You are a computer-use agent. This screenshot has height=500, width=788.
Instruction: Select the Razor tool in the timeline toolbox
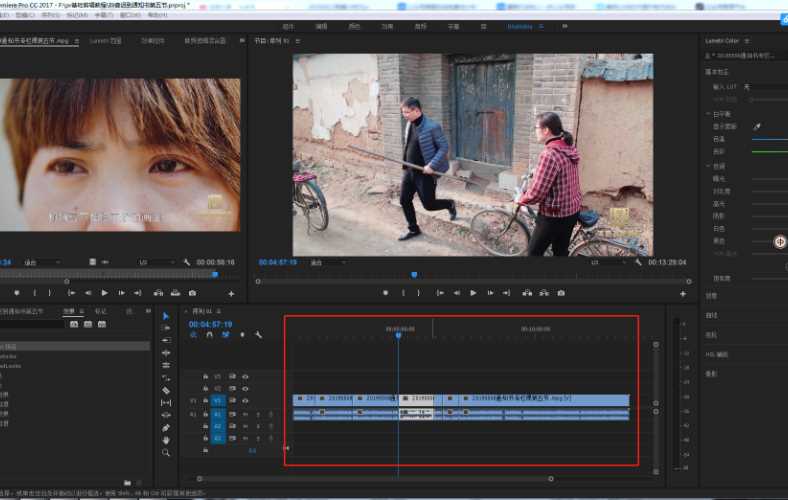point(166,390)
